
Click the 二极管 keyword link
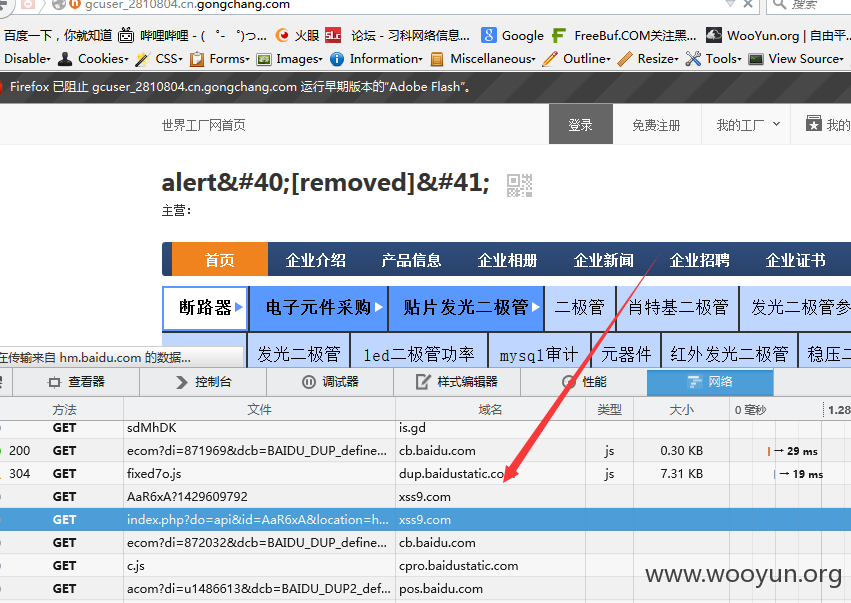[580, 308]
